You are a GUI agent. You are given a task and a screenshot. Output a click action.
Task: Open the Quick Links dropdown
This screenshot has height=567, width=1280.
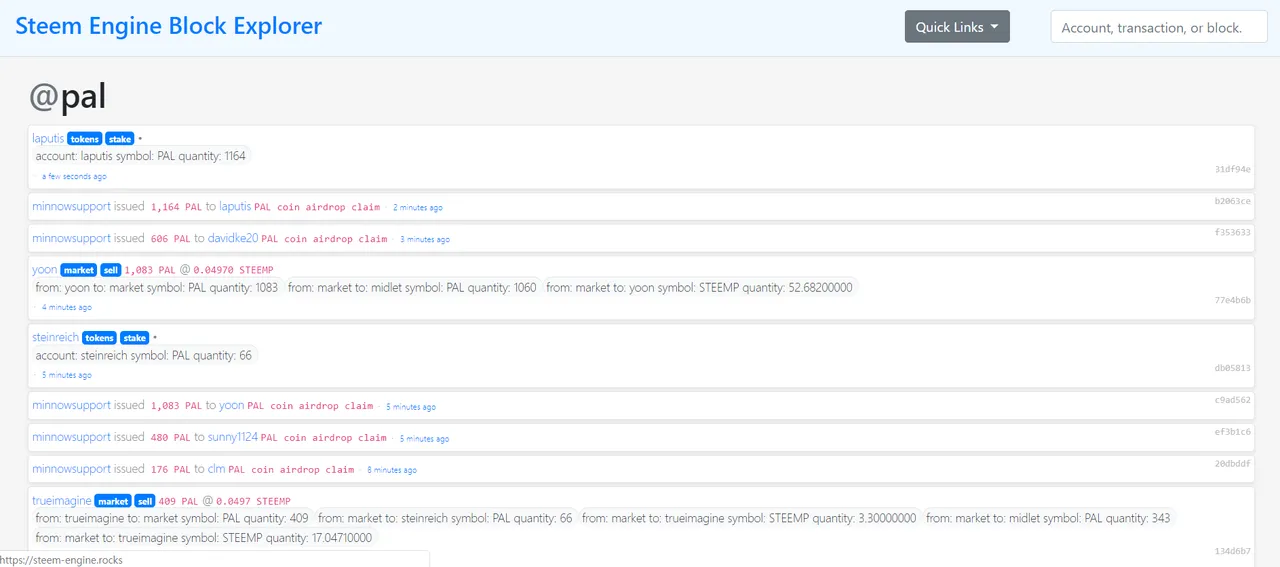tap(957, 27)
